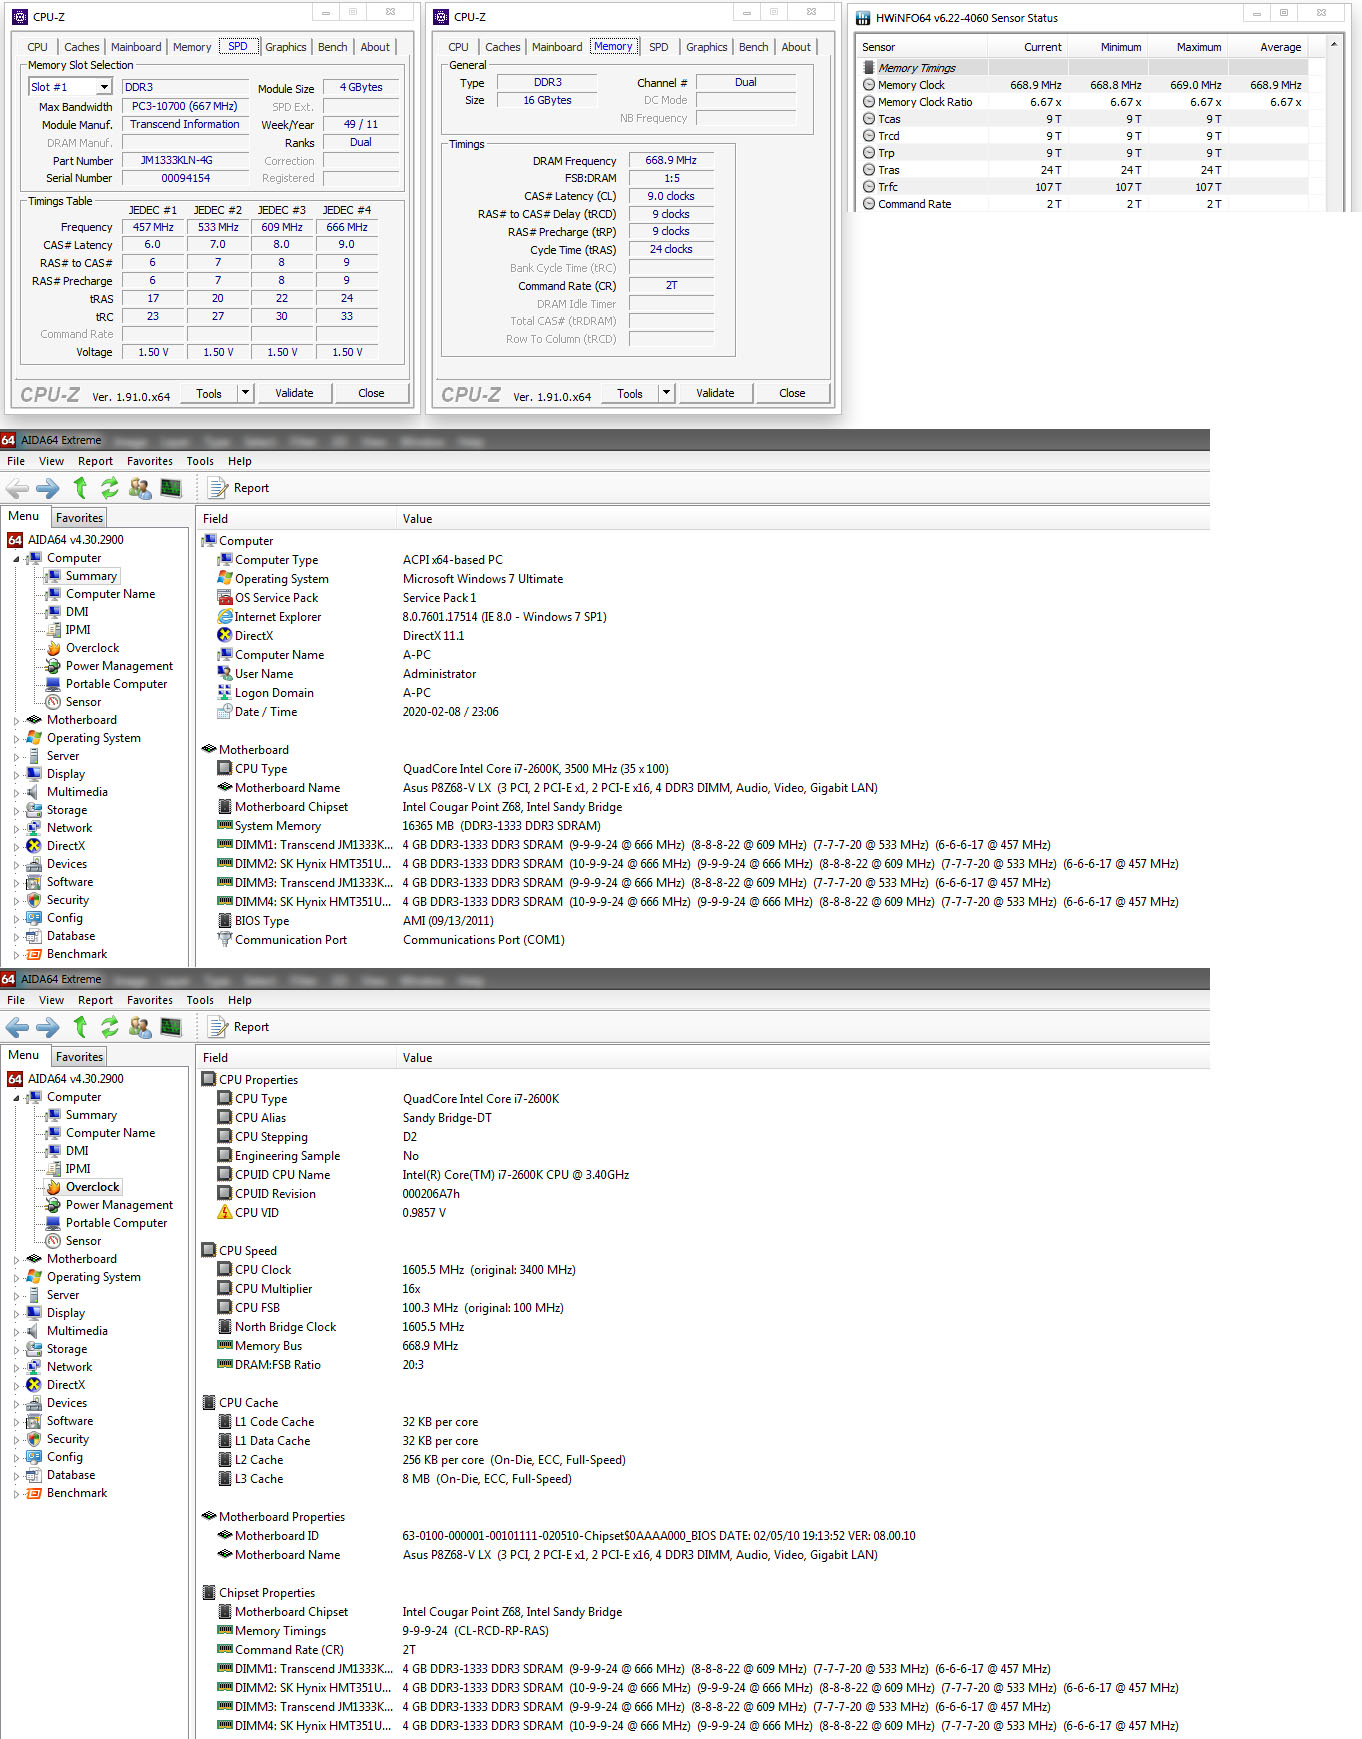Select the Security shield icon in lower AIDA64 tree

point(34,1439)
